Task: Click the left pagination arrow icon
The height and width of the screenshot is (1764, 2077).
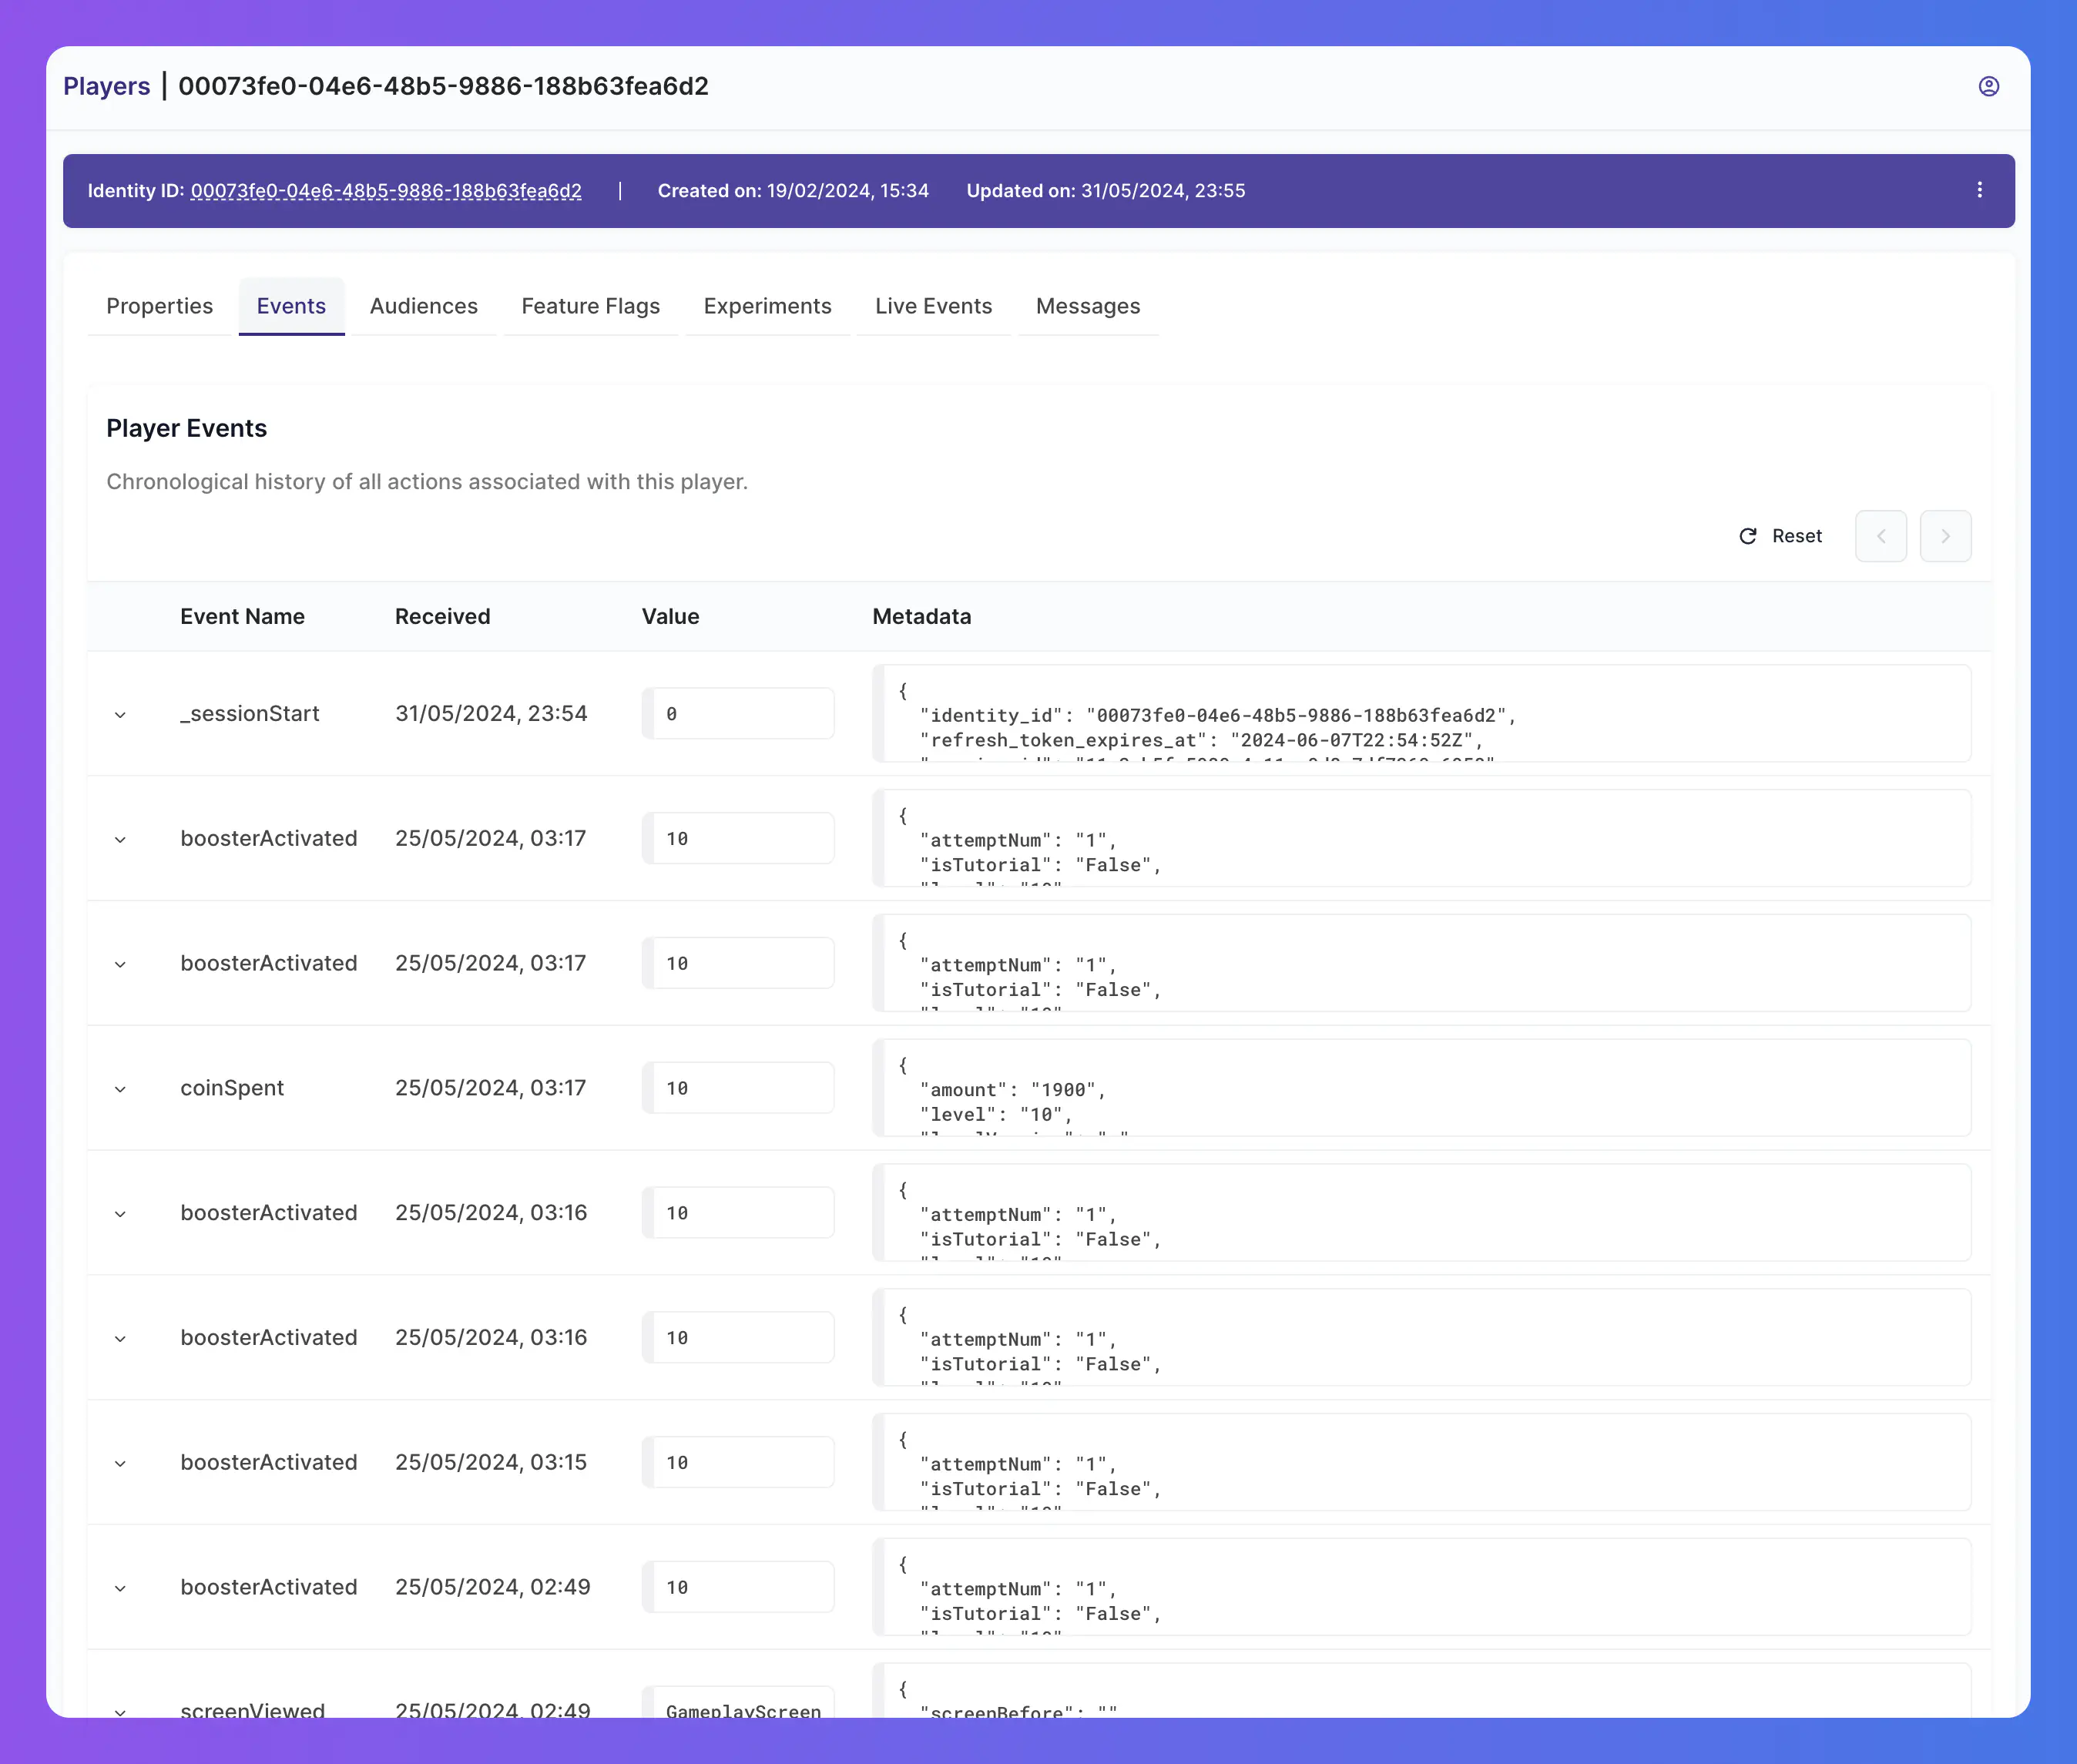Action: 1881,537
